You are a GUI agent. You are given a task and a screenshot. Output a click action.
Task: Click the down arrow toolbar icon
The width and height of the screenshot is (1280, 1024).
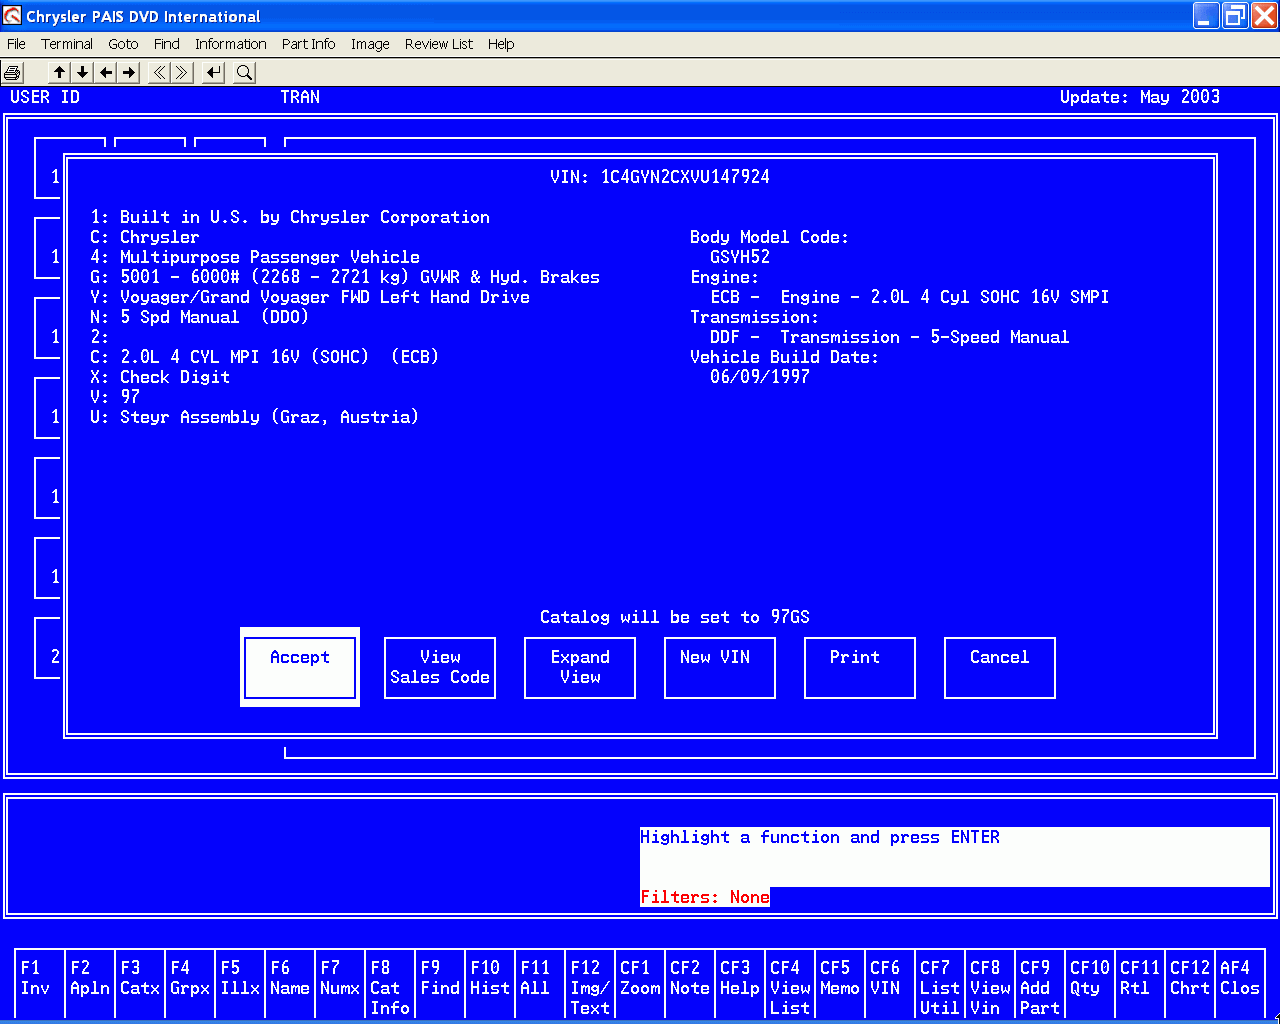click(x=83, y=72)
